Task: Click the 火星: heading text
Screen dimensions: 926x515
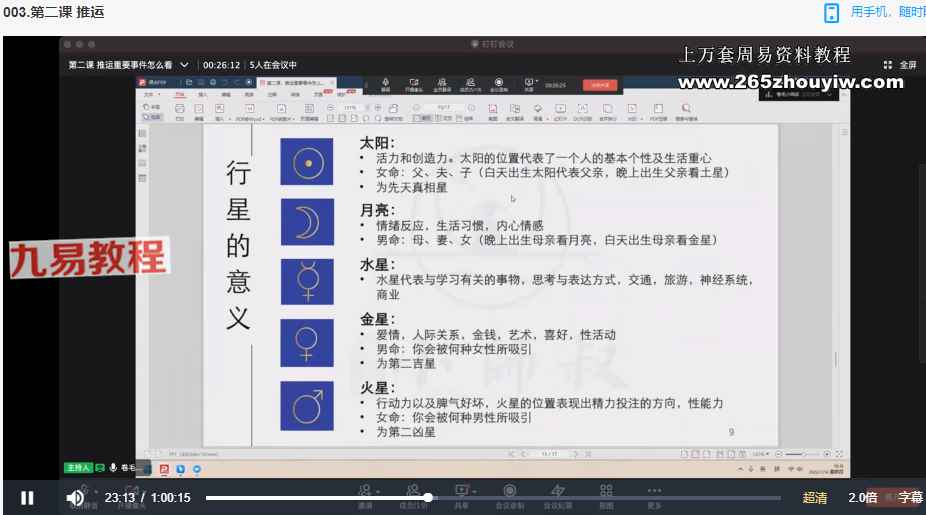Action: pos(377,388)
